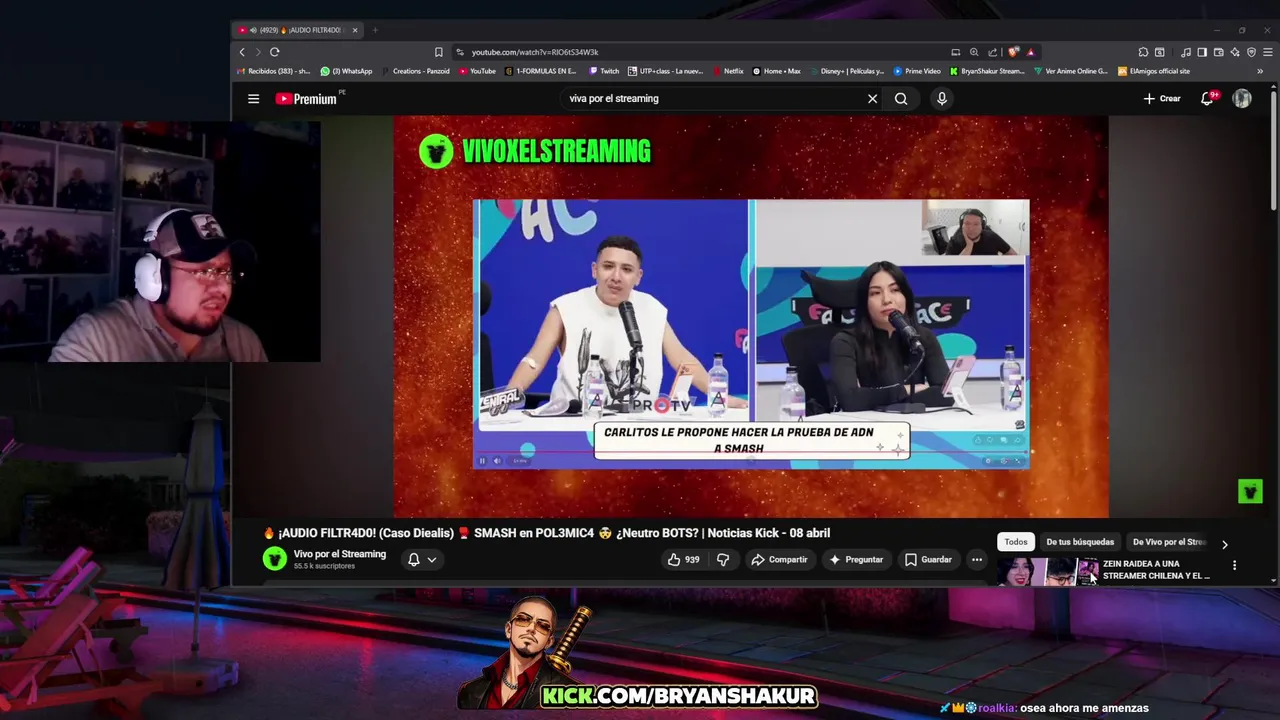
Task: Click the share page icon in address bar
Action: [x=992, y=52]
